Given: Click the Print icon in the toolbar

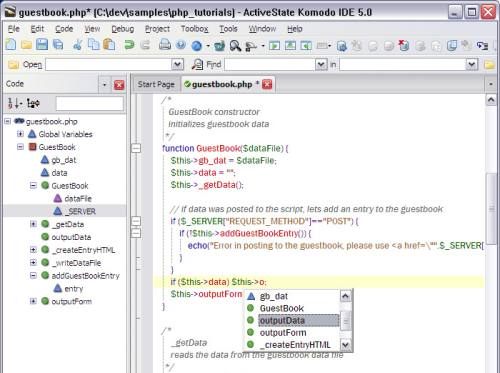Looking at the screenshot, I should 165,45.
